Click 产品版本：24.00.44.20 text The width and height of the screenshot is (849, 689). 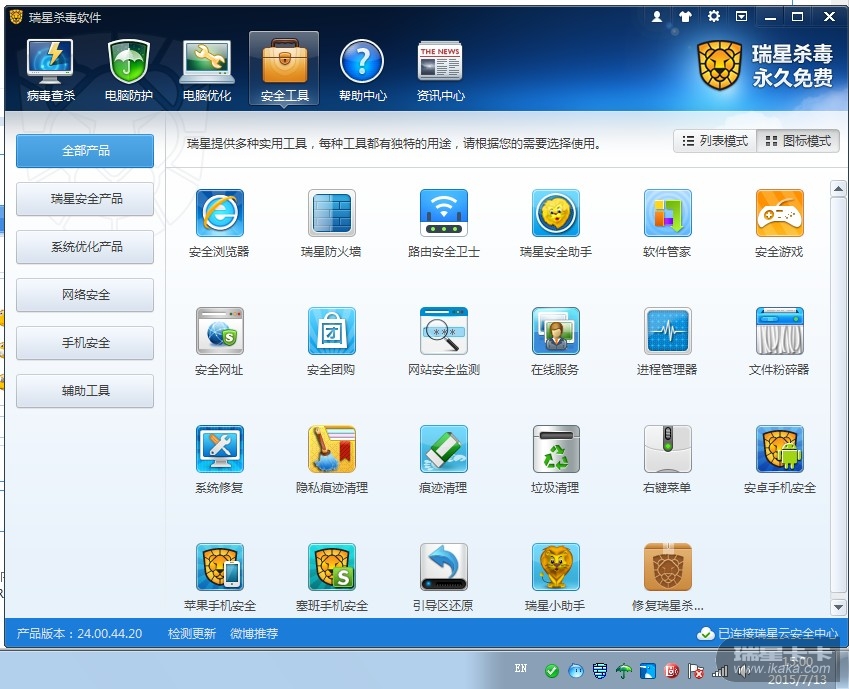[80, 633]
